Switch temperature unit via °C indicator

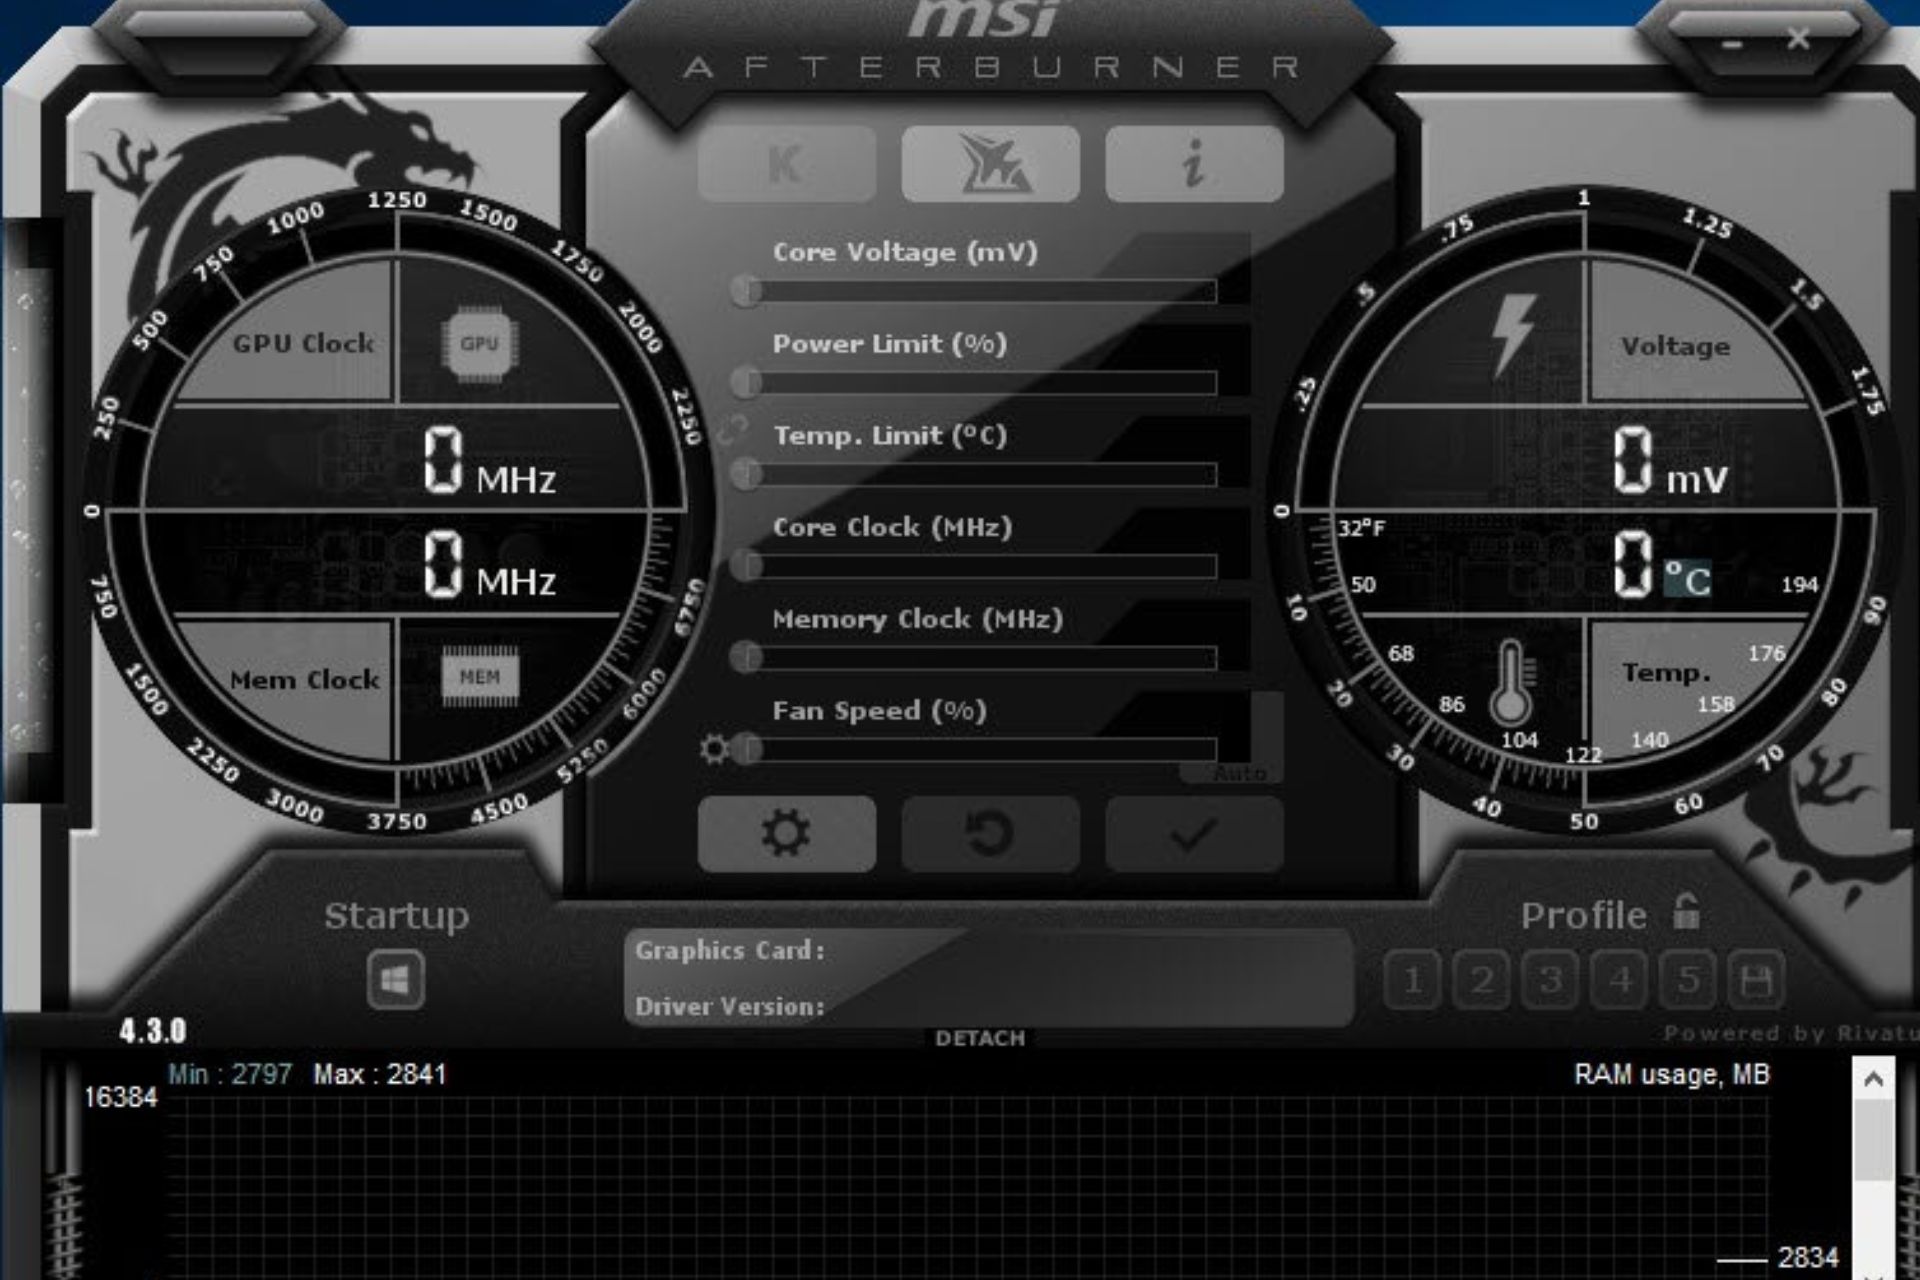(1687, 579)
